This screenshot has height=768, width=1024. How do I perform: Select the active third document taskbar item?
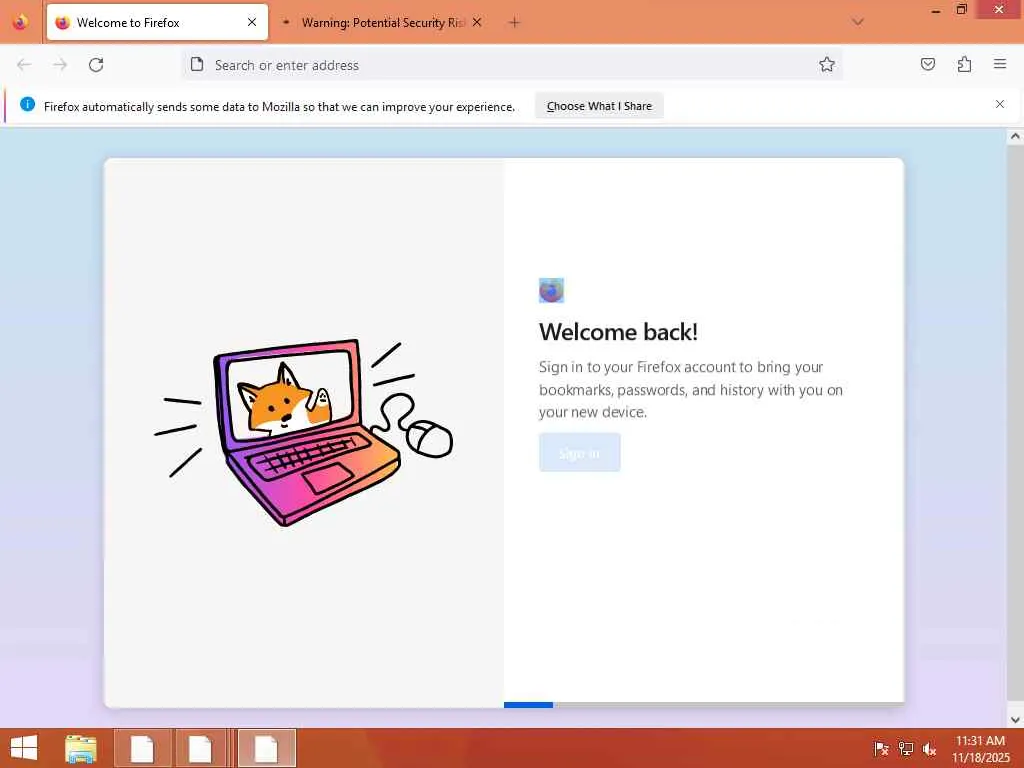pos(266,748)
